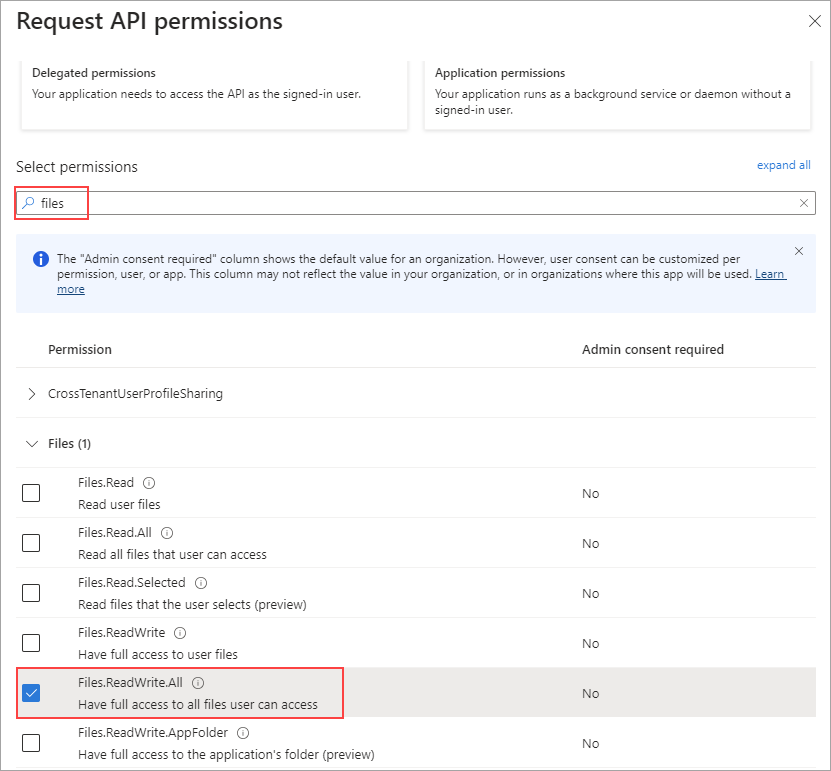Click the info icon beside Files.Read

point(150,482)
